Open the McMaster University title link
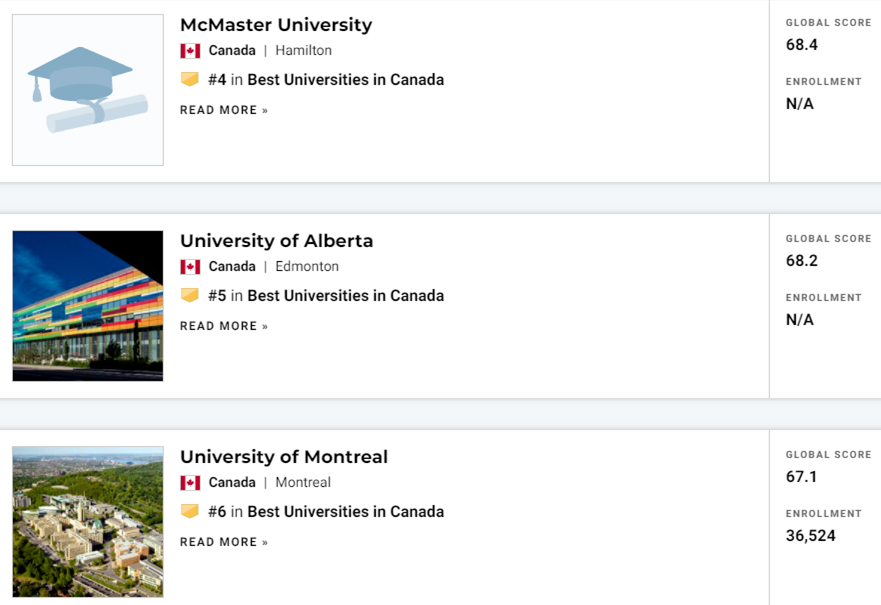 pyautogui.click(x=276, y=25)
